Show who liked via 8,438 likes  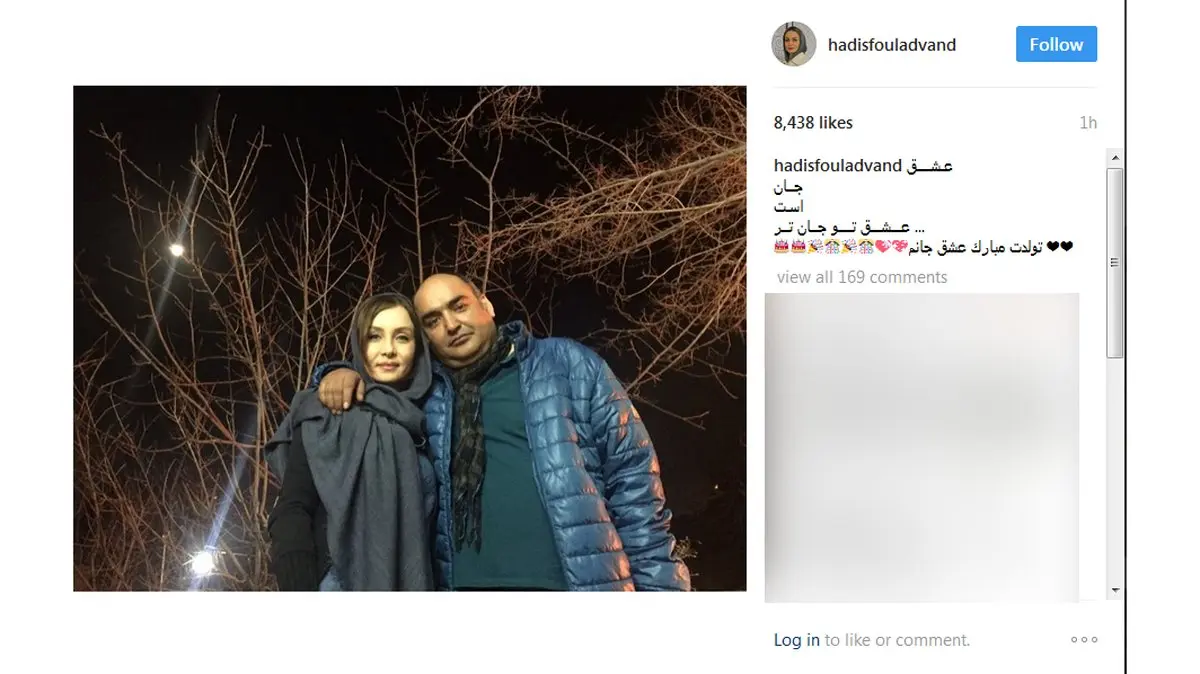tap(813, 123)
